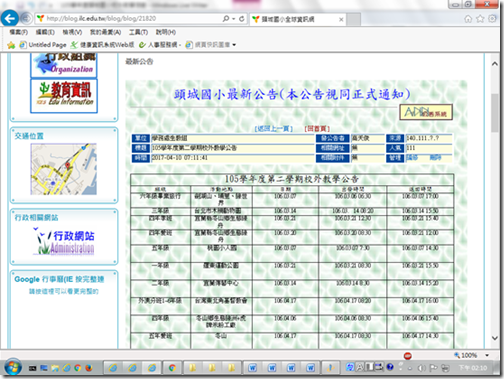Open the Favorites star icon at top right
504x379 pixels.
480,19
